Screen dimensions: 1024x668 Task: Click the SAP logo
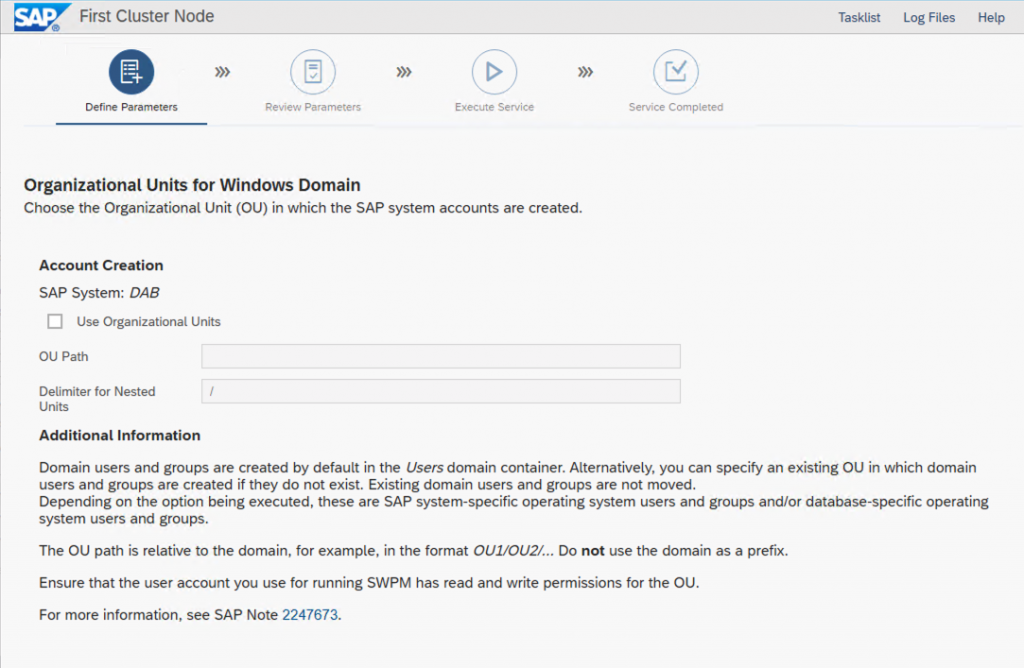[40, 17]
